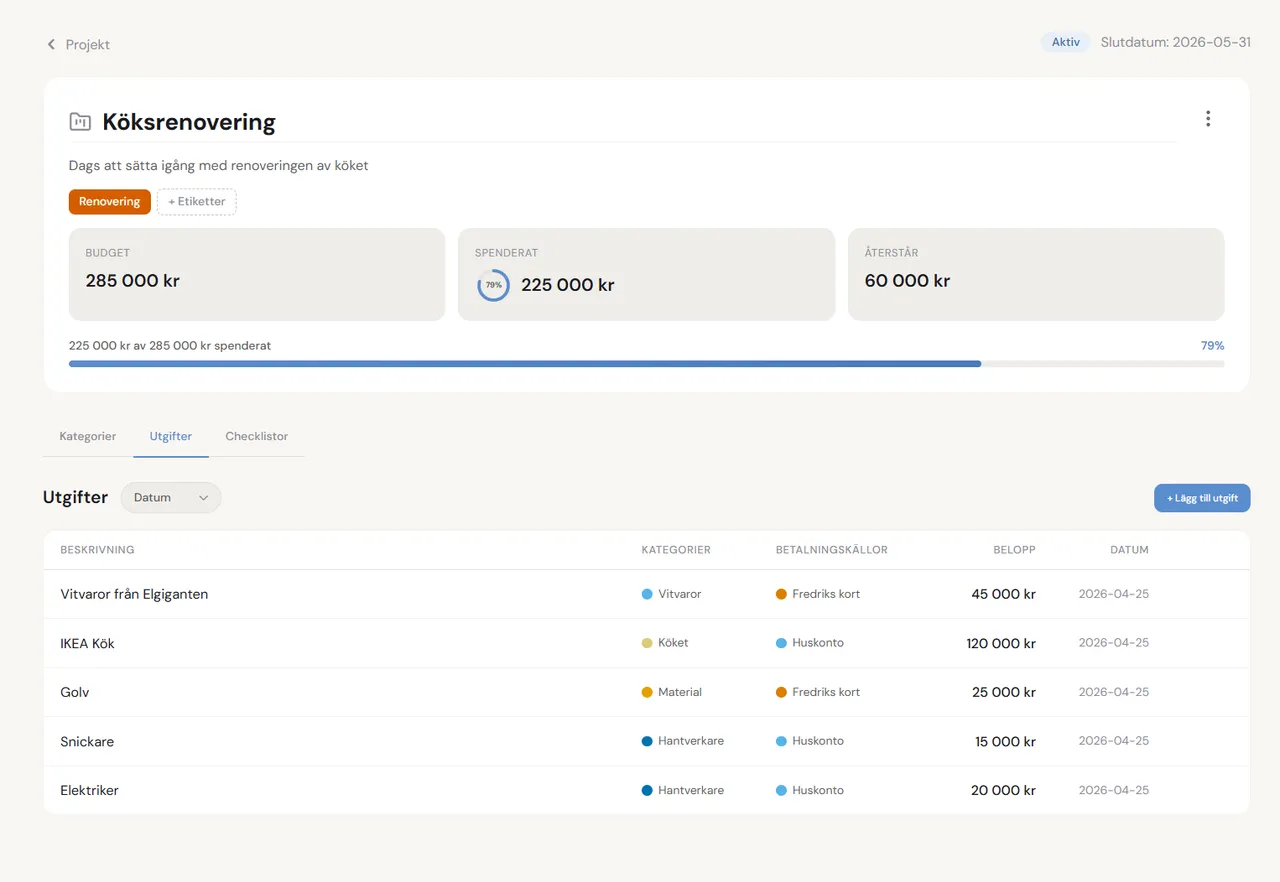Click the 120 000 kr amount
This screenshot has width=1280, height=882.
click(1001, 643)
